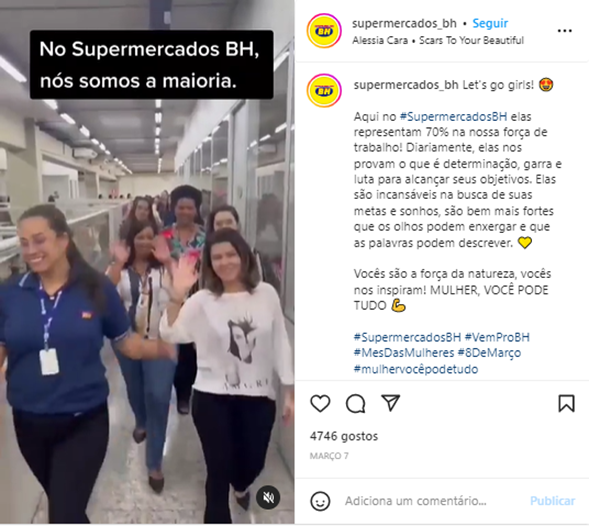Click the Seguir follow link
The image size is (589, 526).
[490, 23]
